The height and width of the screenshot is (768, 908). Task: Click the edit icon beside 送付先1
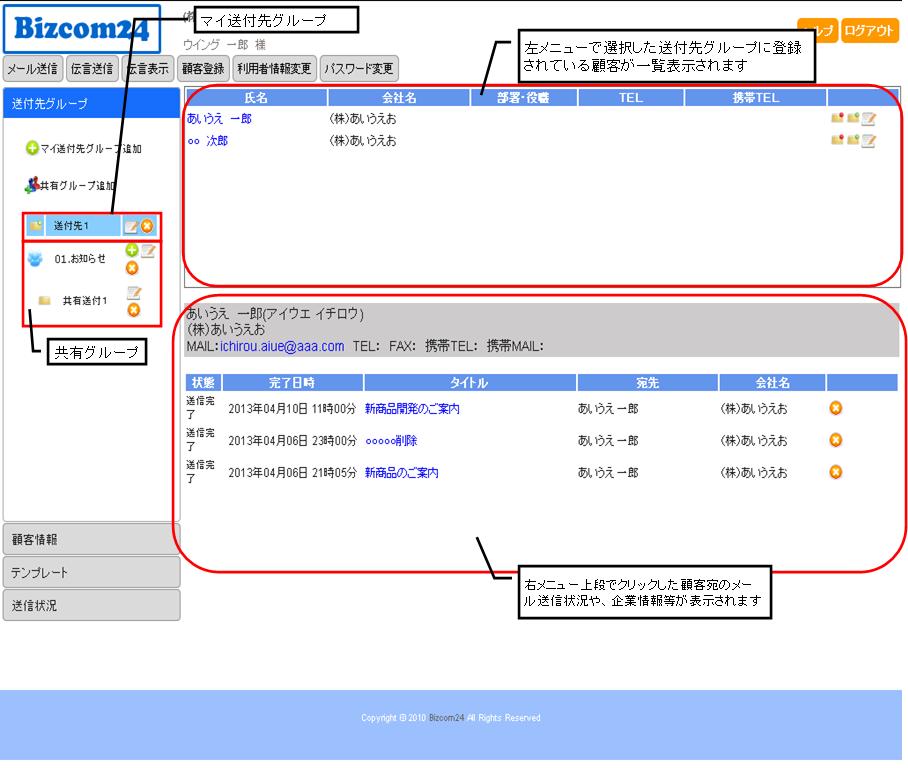point(130,227)
